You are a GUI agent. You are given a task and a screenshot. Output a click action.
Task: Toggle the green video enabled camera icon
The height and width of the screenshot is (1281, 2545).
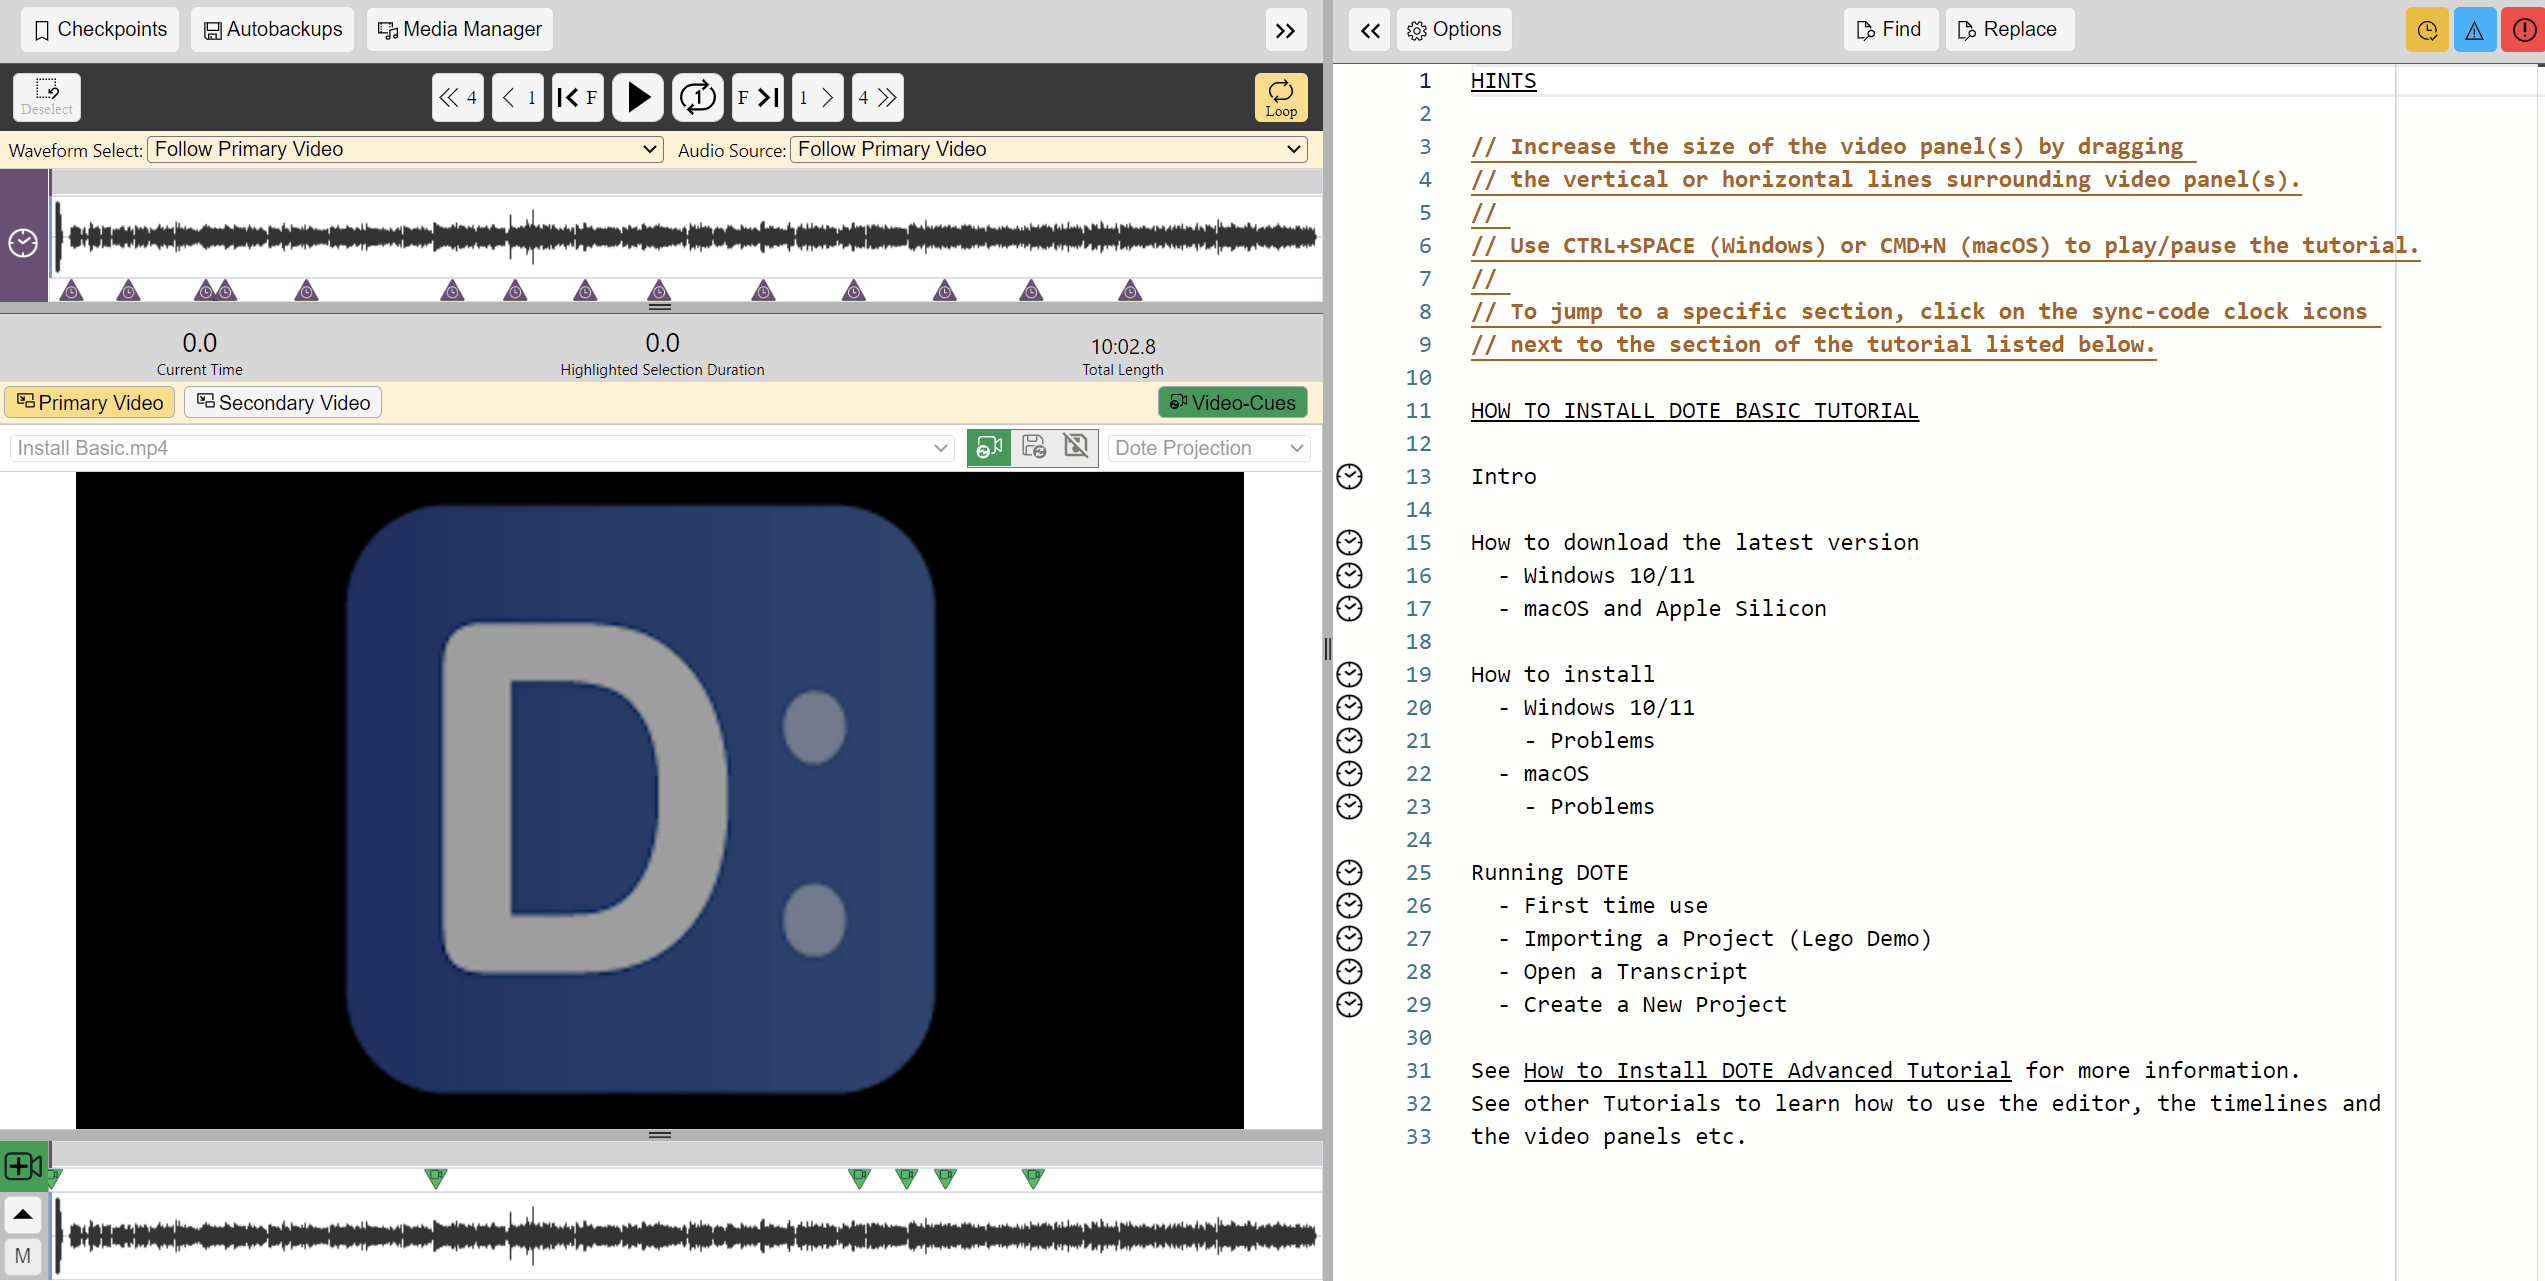(989, 448)
